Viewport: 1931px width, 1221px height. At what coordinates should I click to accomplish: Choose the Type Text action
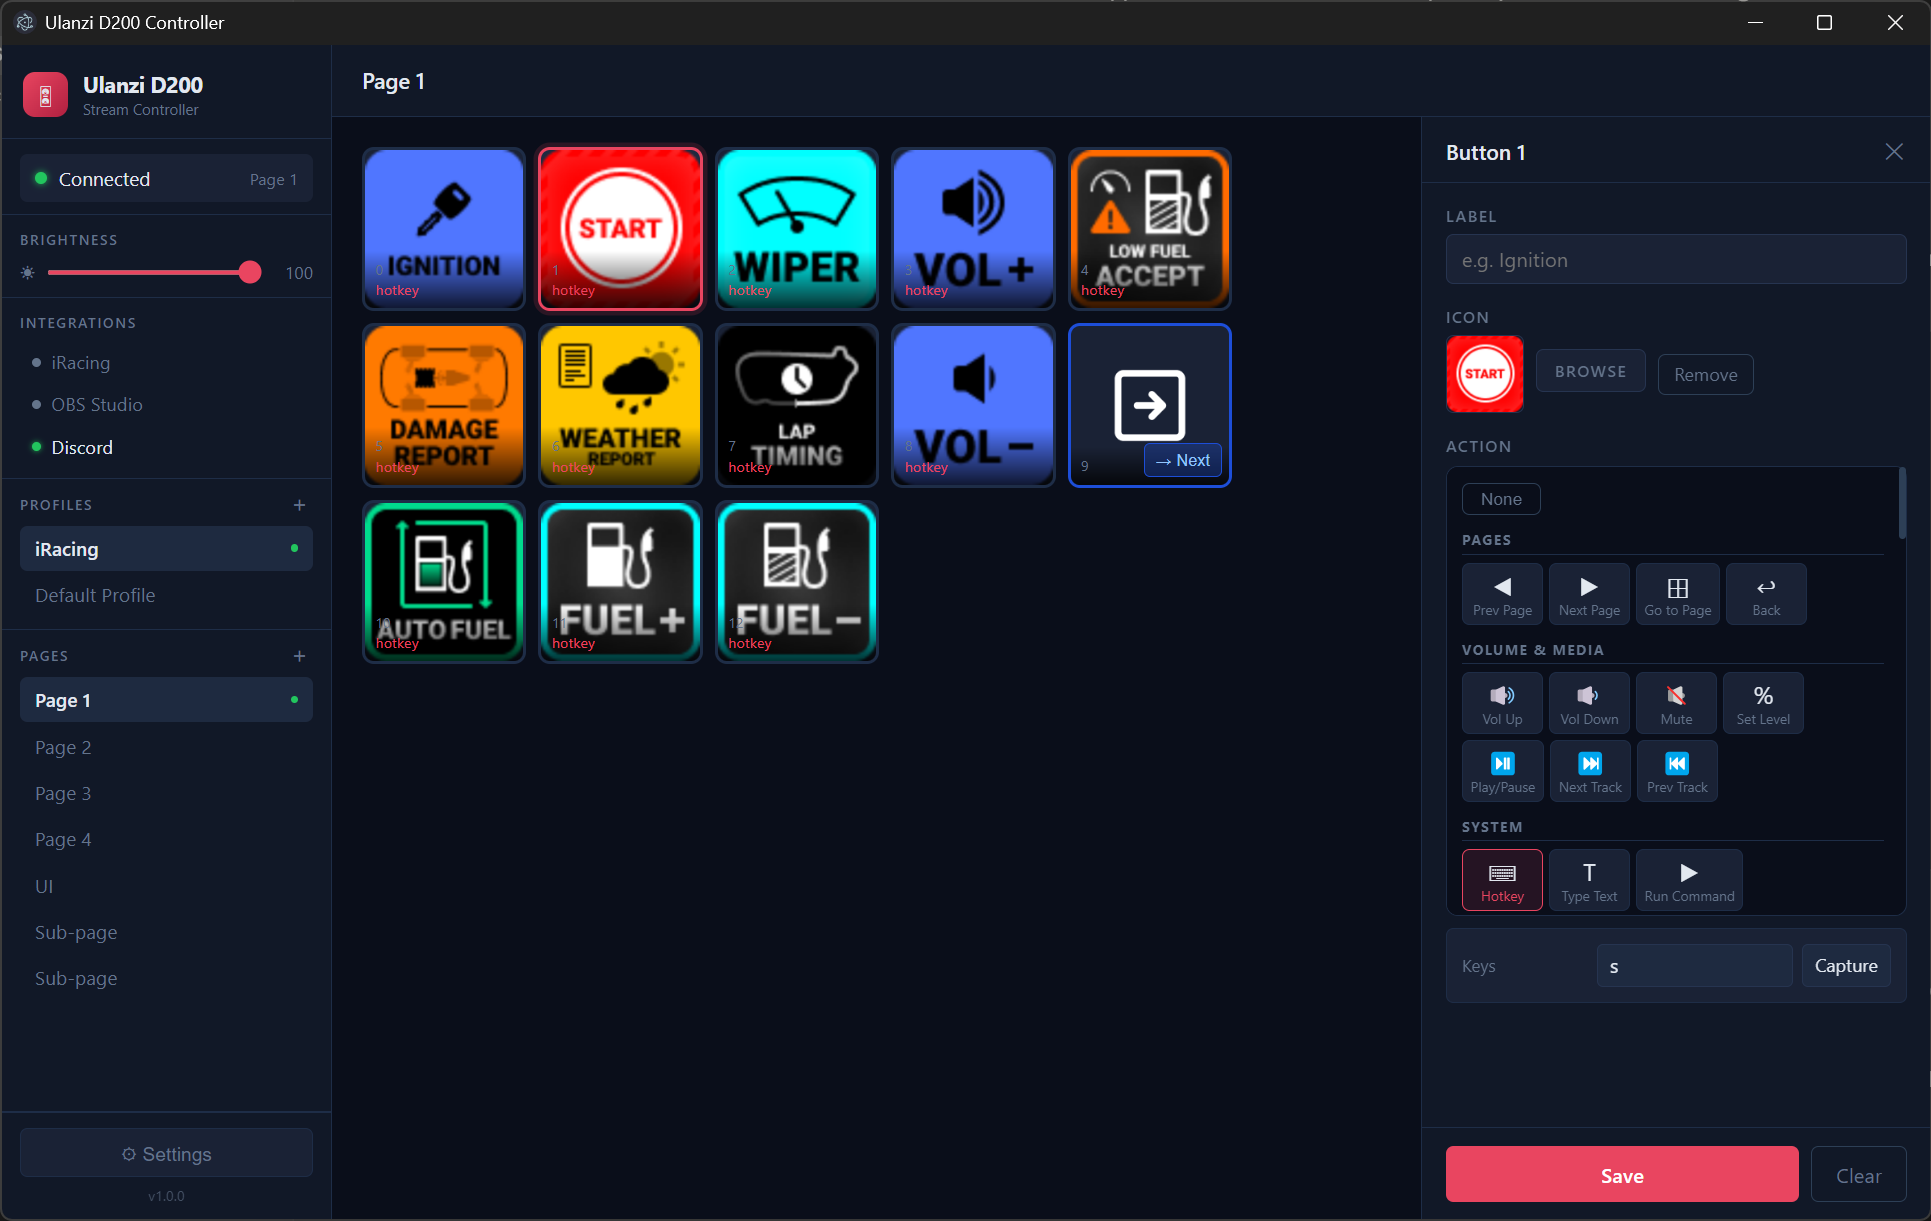click(1589, 881)
